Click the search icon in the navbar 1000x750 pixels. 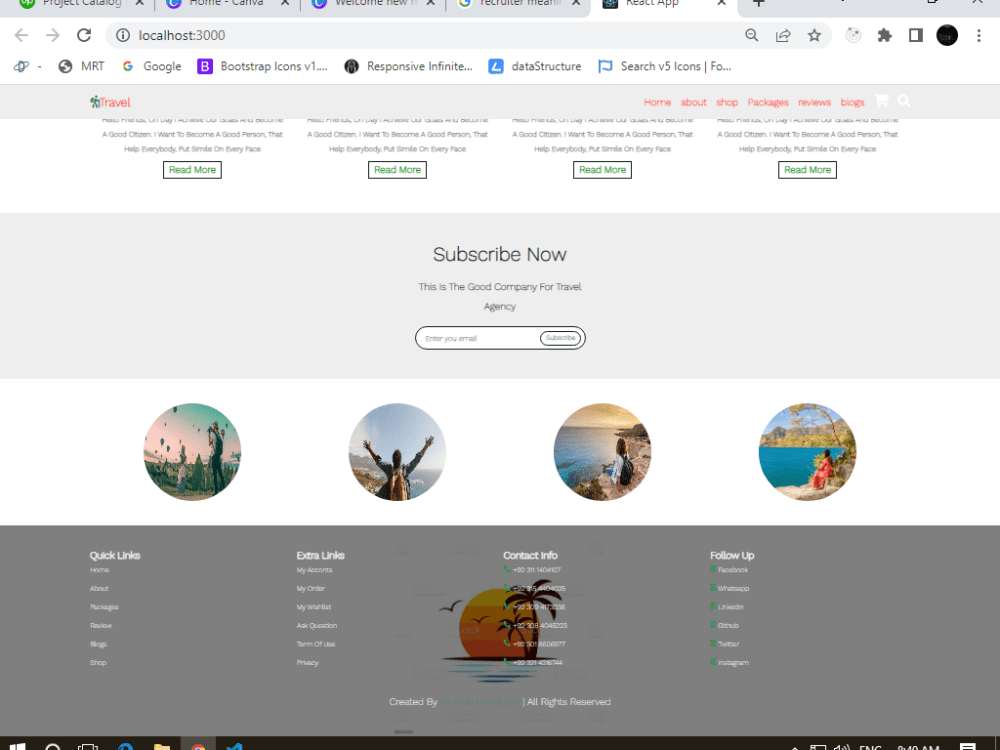[x=903, y=101]
